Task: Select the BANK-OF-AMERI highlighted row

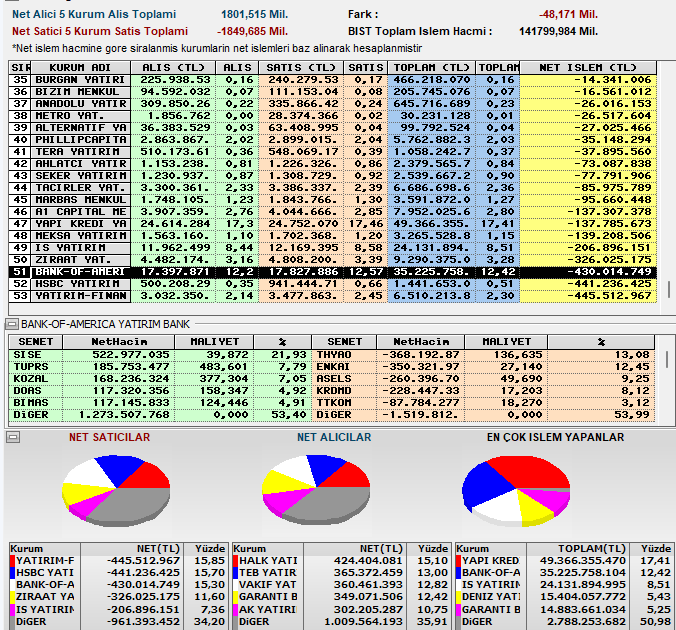Action: tap(332, 272)
